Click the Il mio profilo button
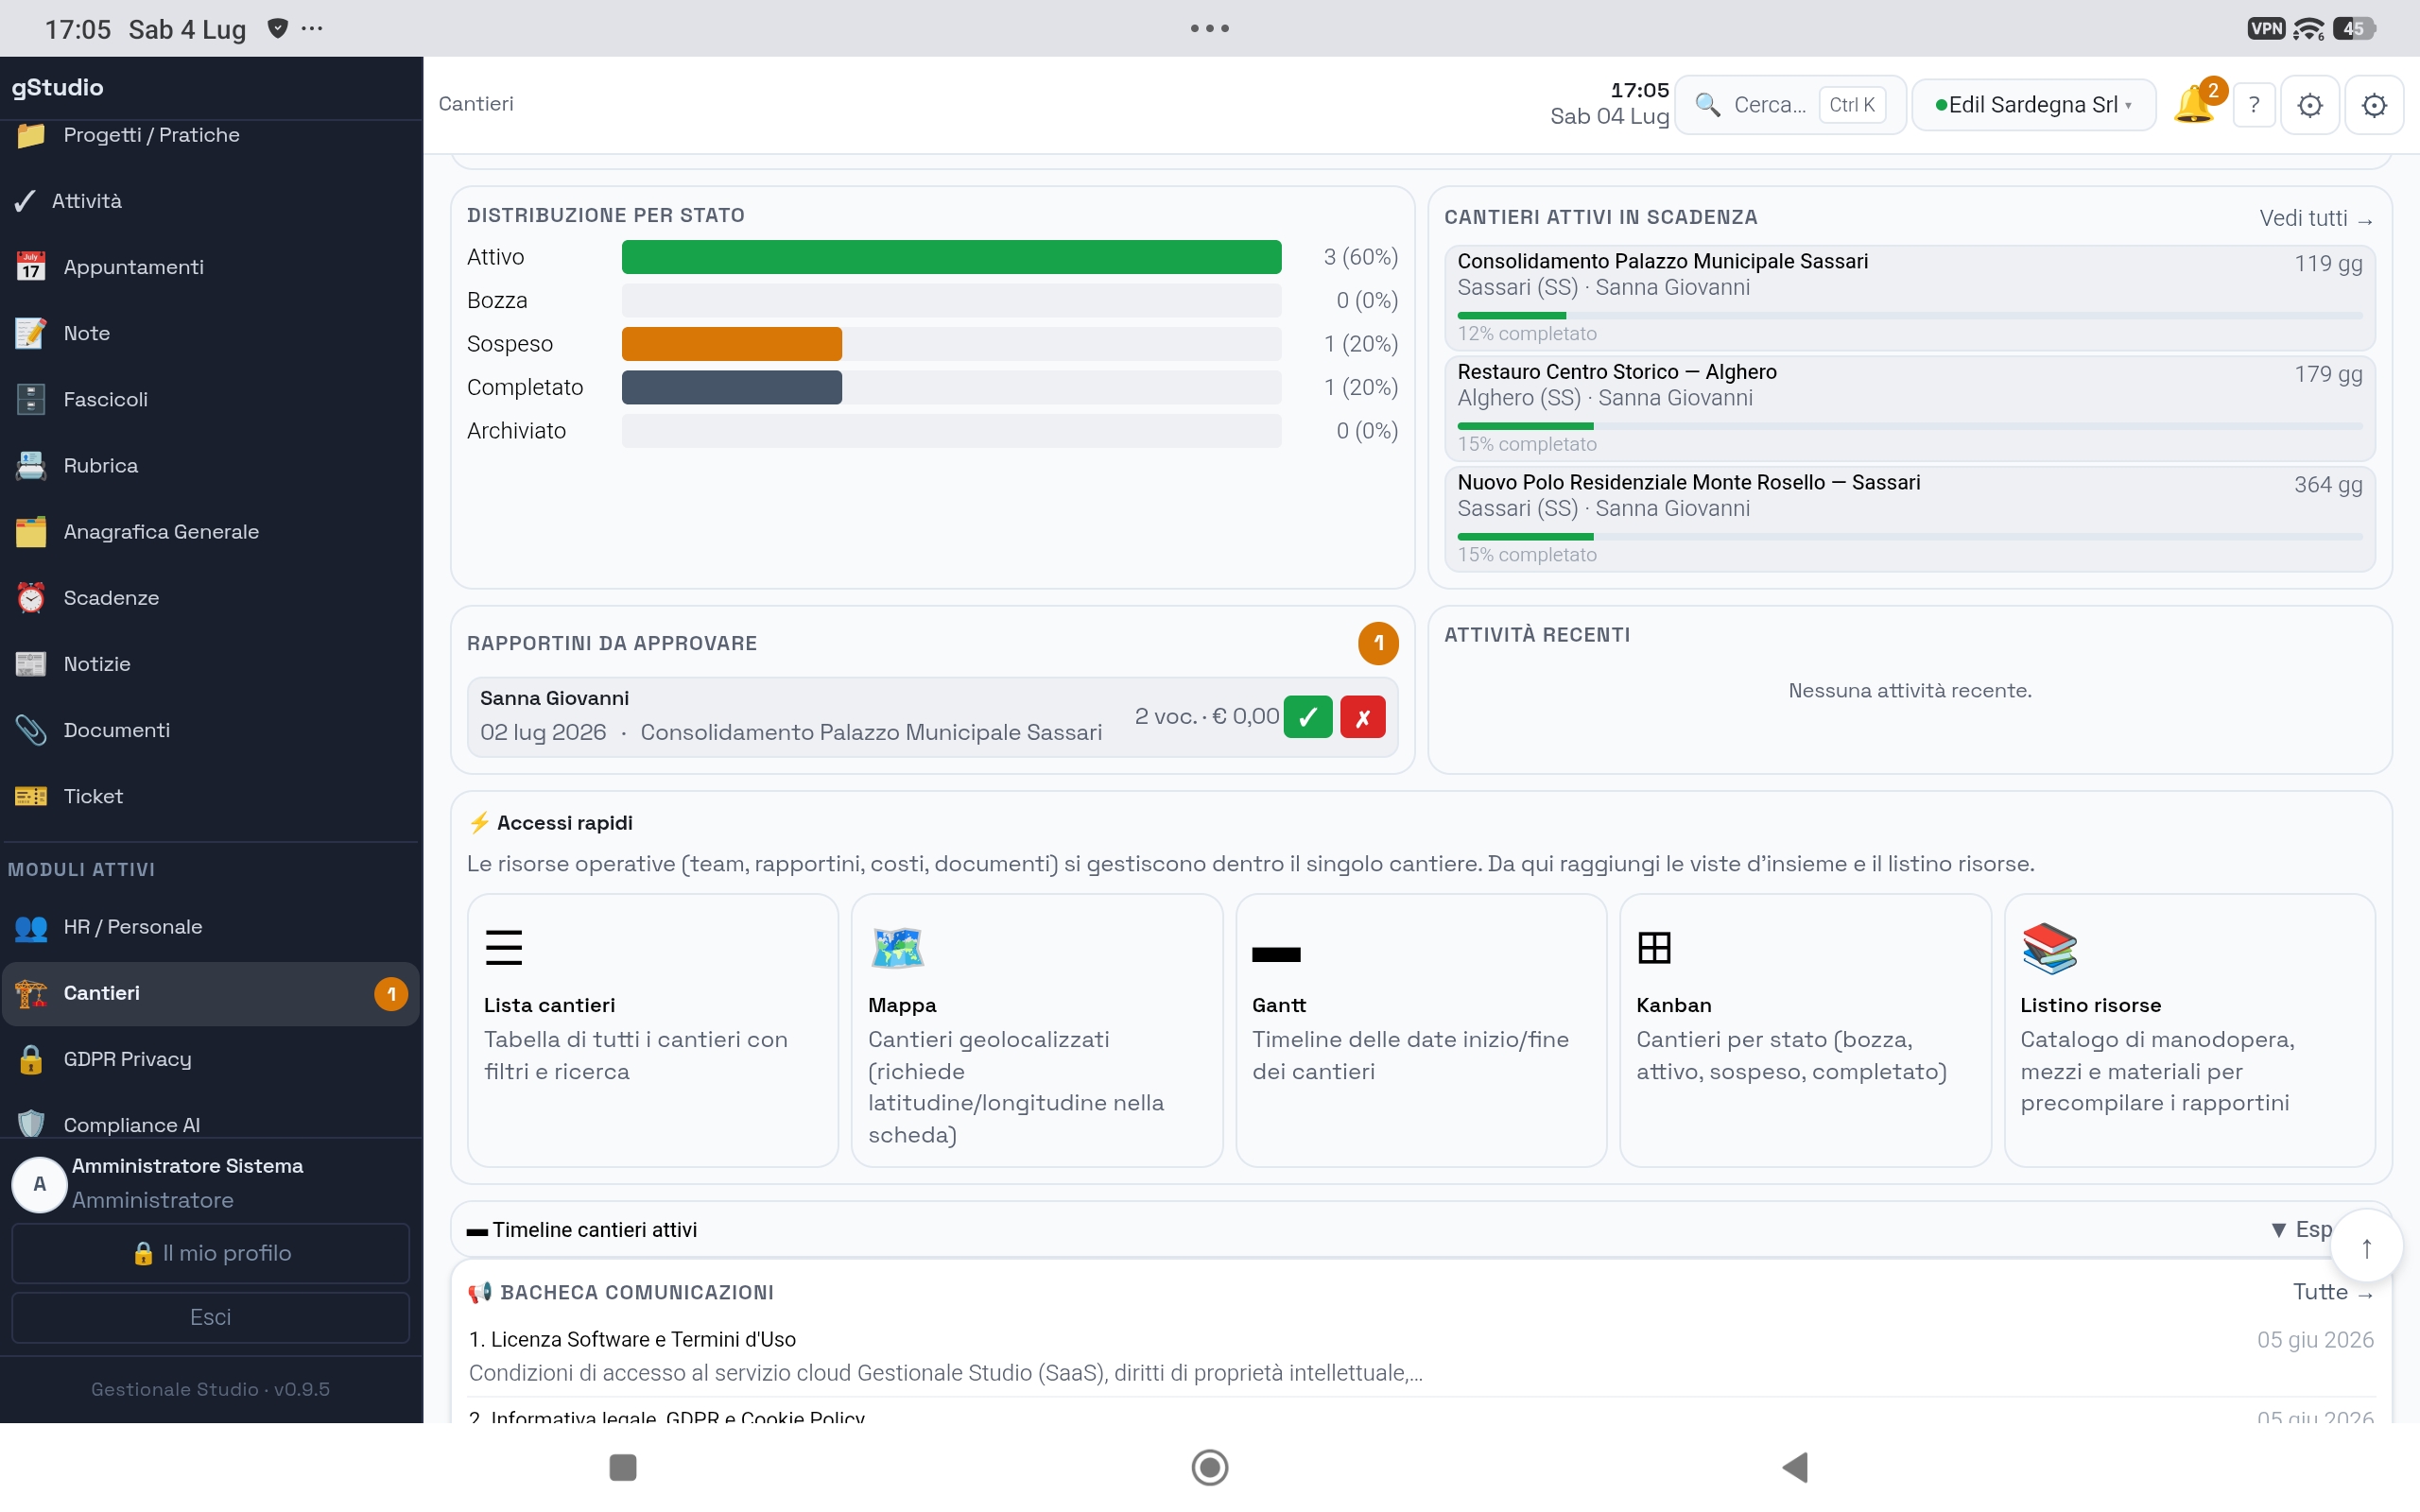The height and width of the screenshot is (1512, 2420). 211,1253
